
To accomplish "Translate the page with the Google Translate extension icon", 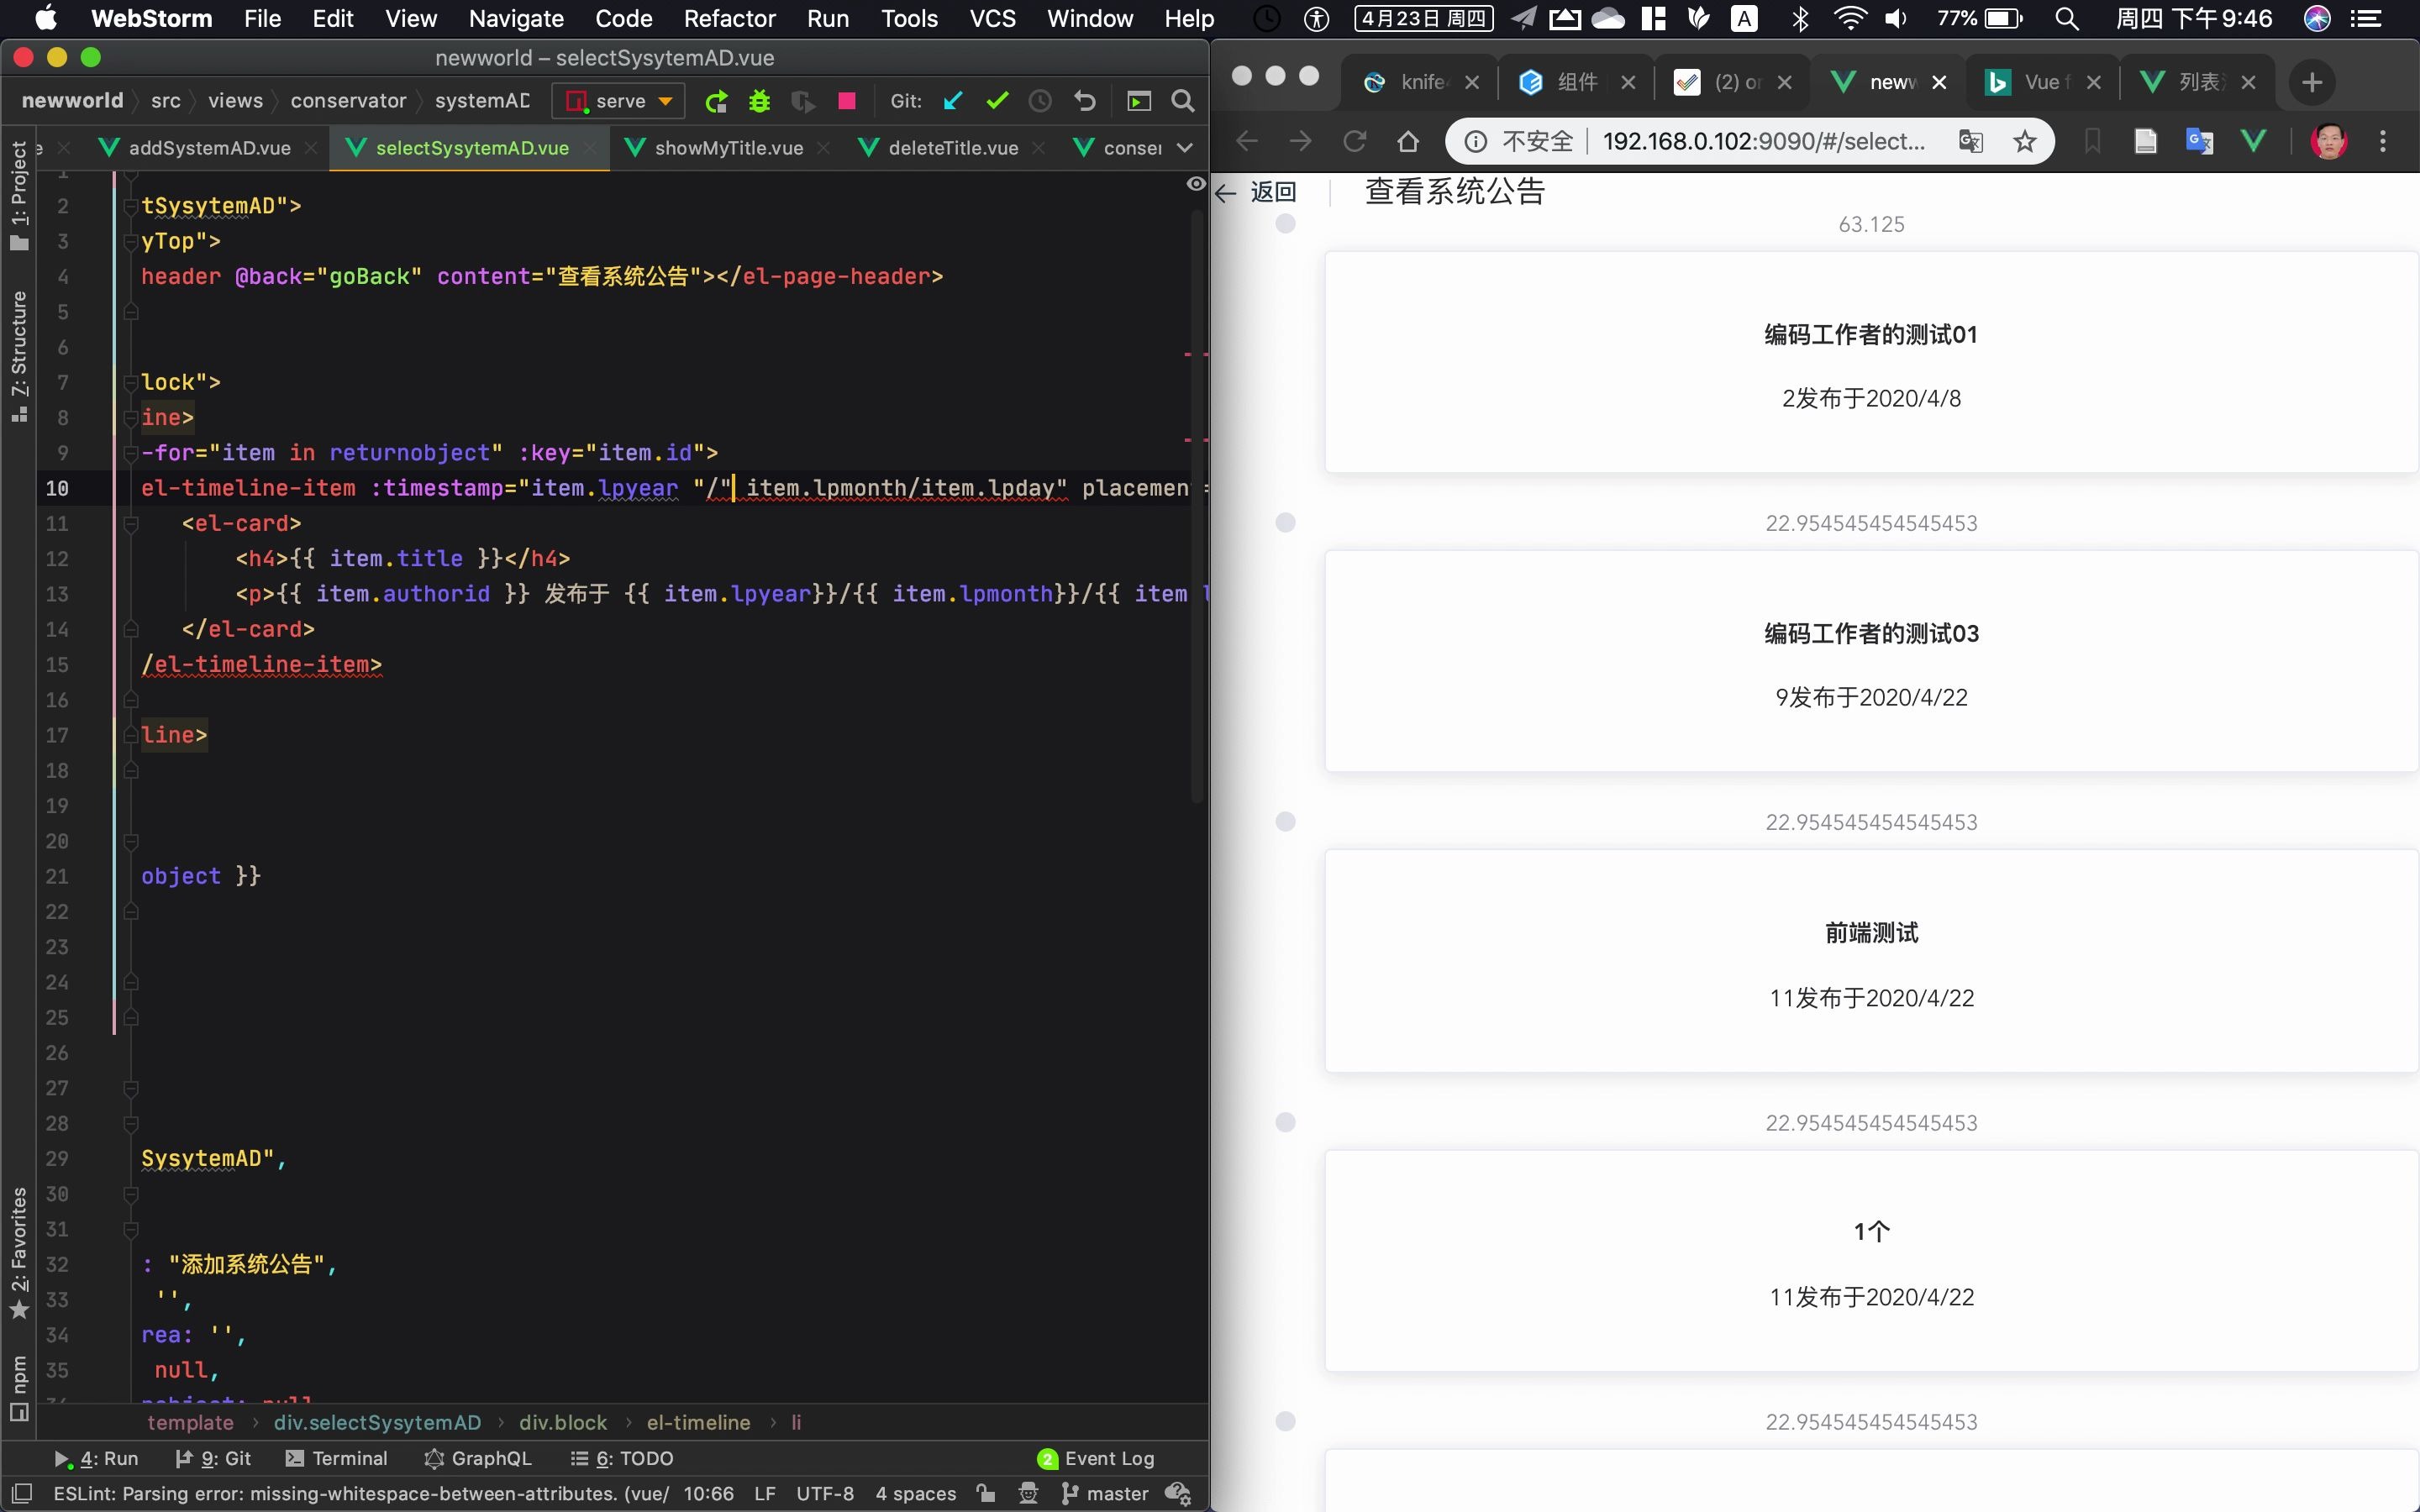I will 2198,141.
